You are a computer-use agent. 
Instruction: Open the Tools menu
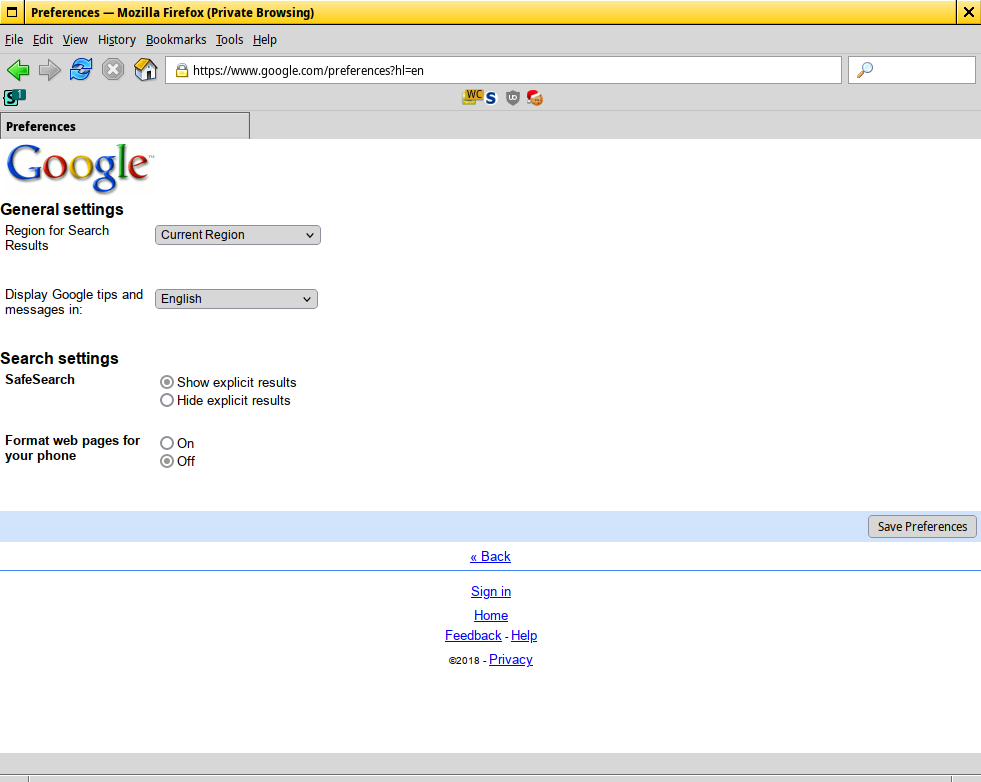[x=229, y=39]
